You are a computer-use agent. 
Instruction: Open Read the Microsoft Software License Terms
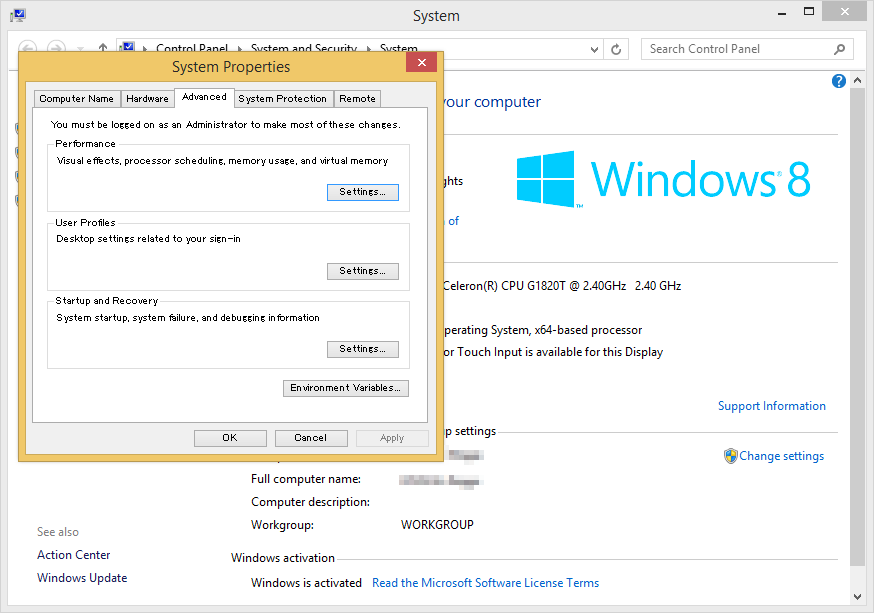pos(485,583)
